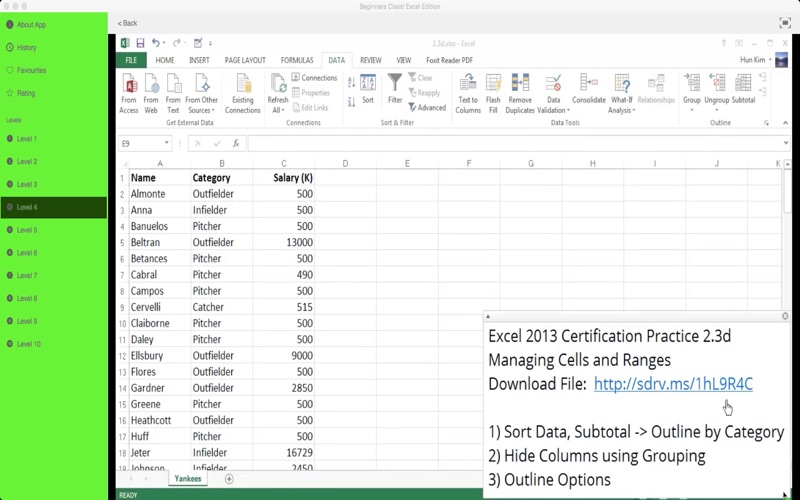Open the FILE tab
The height and width of the screenshot is (500, 800).
[x=131, y=60]
